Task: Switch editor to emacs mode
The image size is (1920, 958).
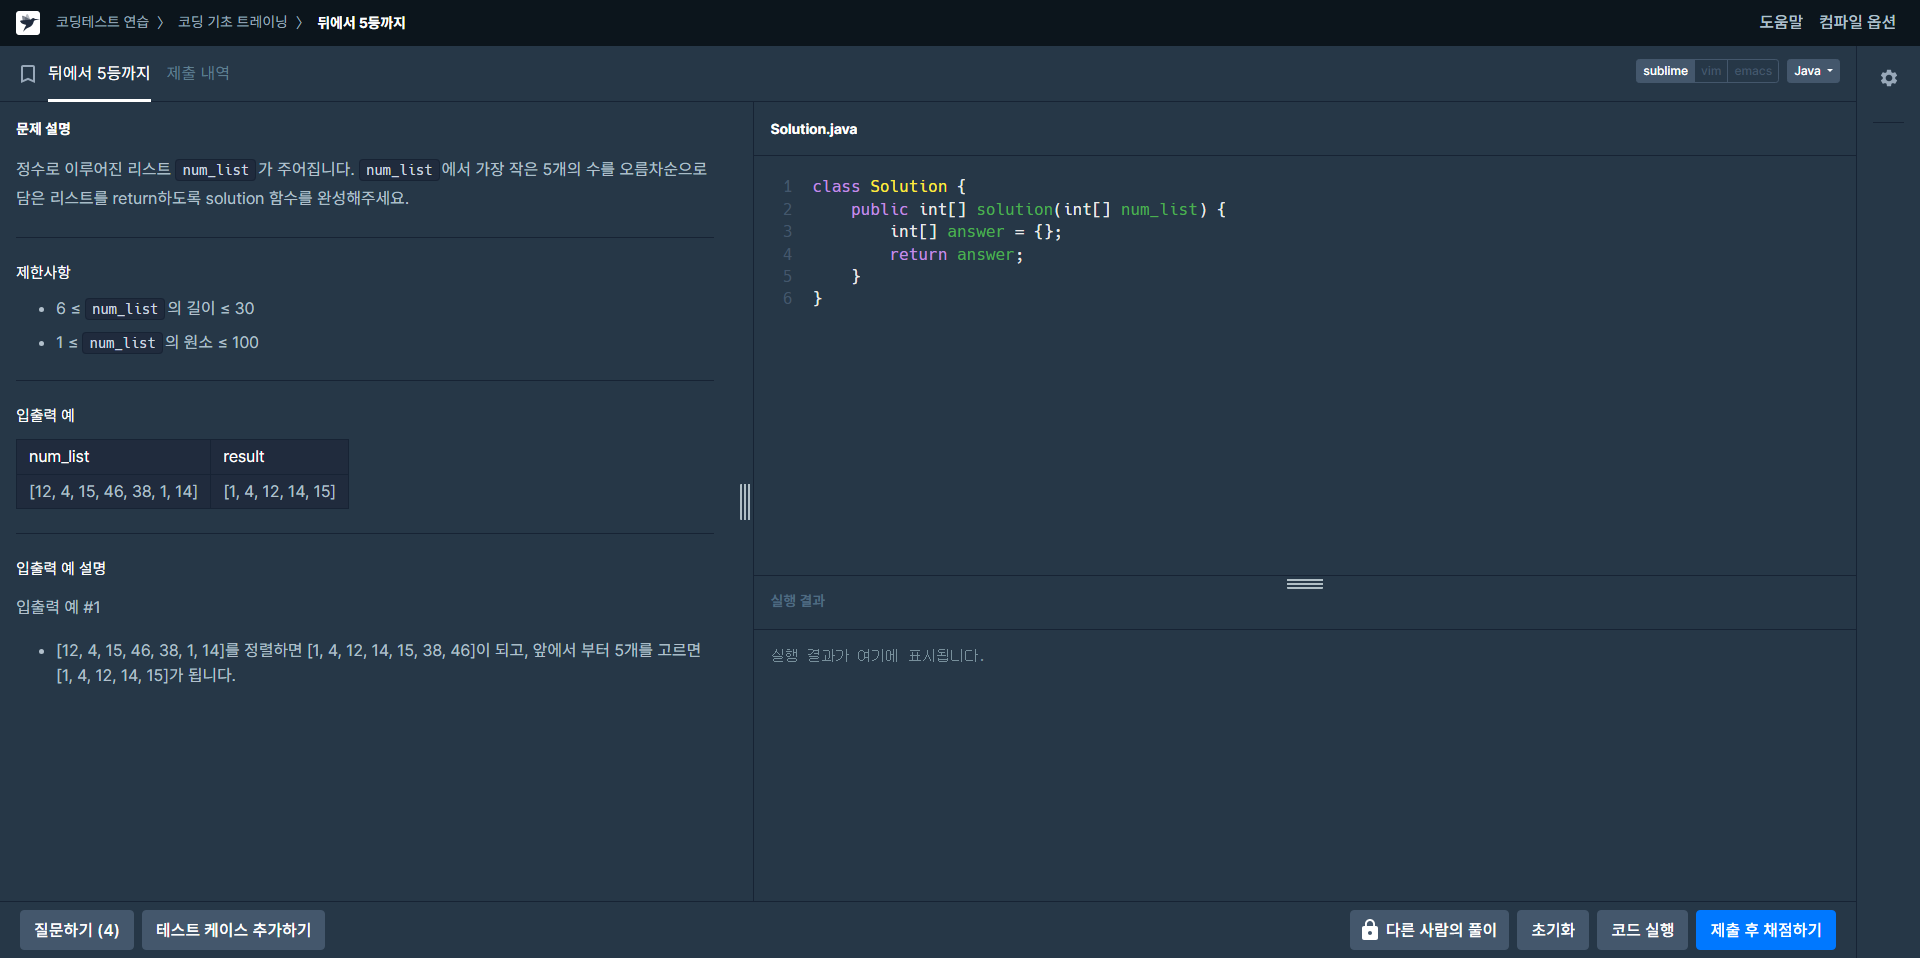Action: [x=1753, y=71]
